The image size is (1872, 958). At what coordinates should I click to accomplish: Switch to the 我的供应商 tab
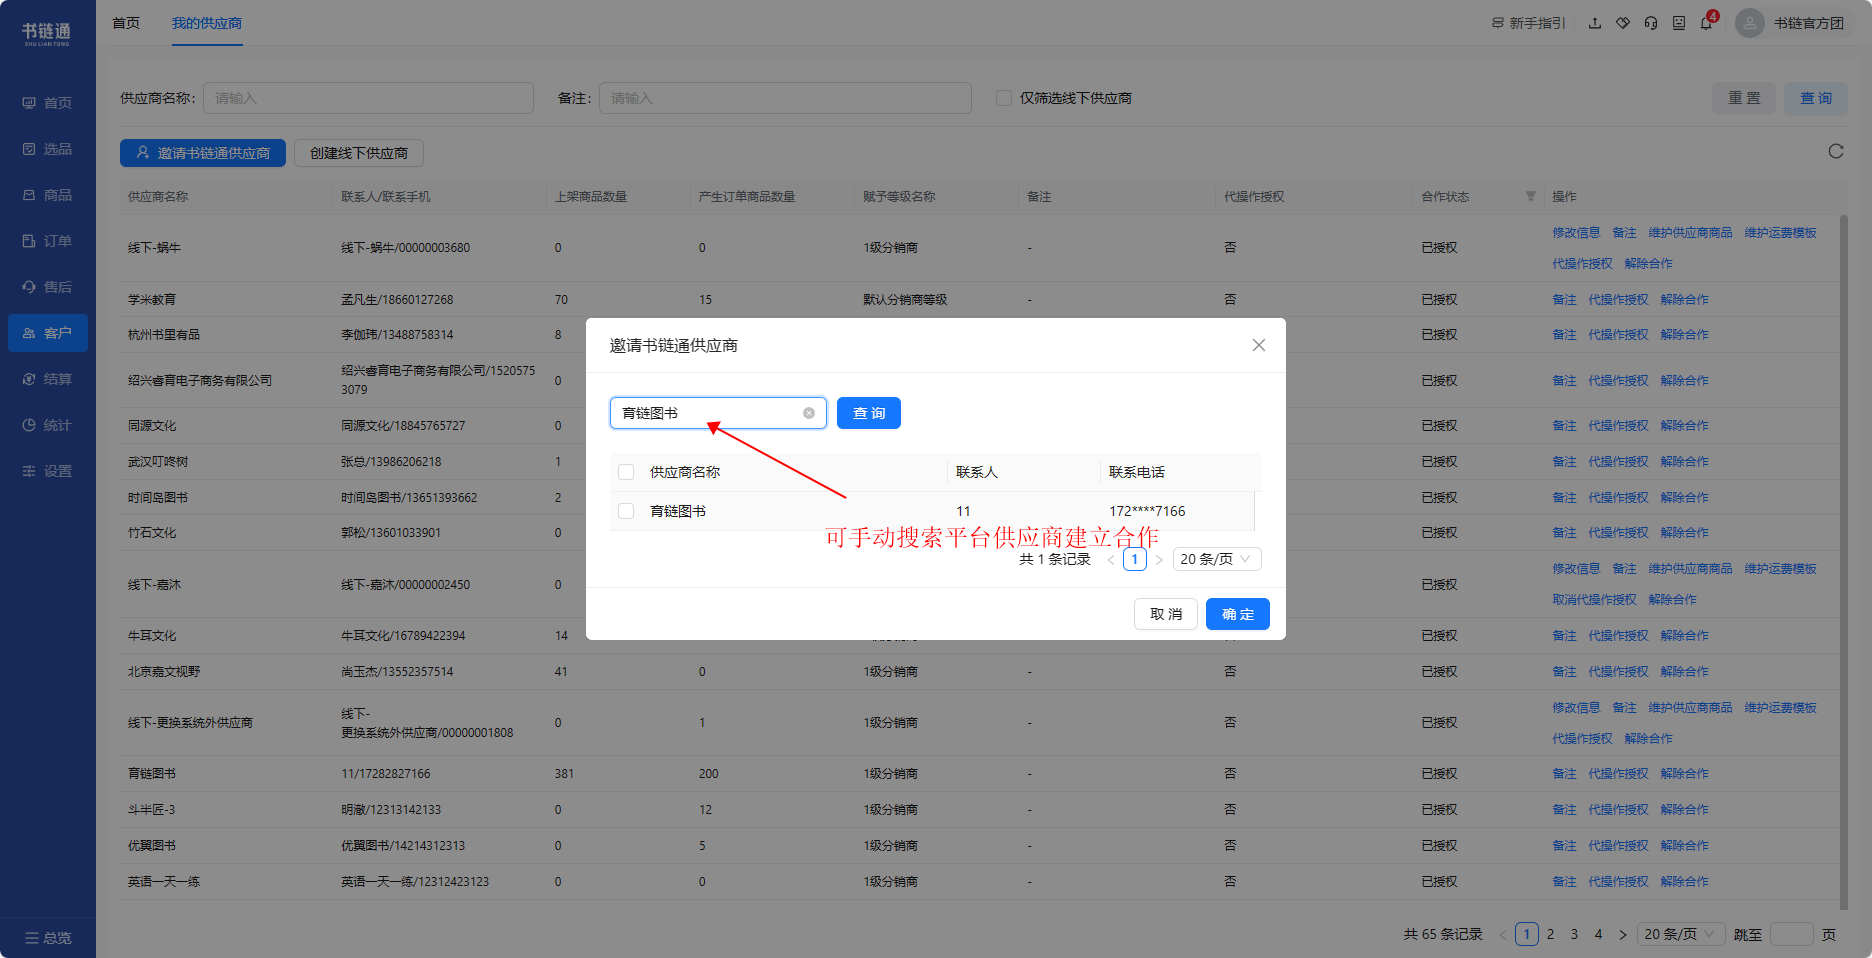point(207,23)
